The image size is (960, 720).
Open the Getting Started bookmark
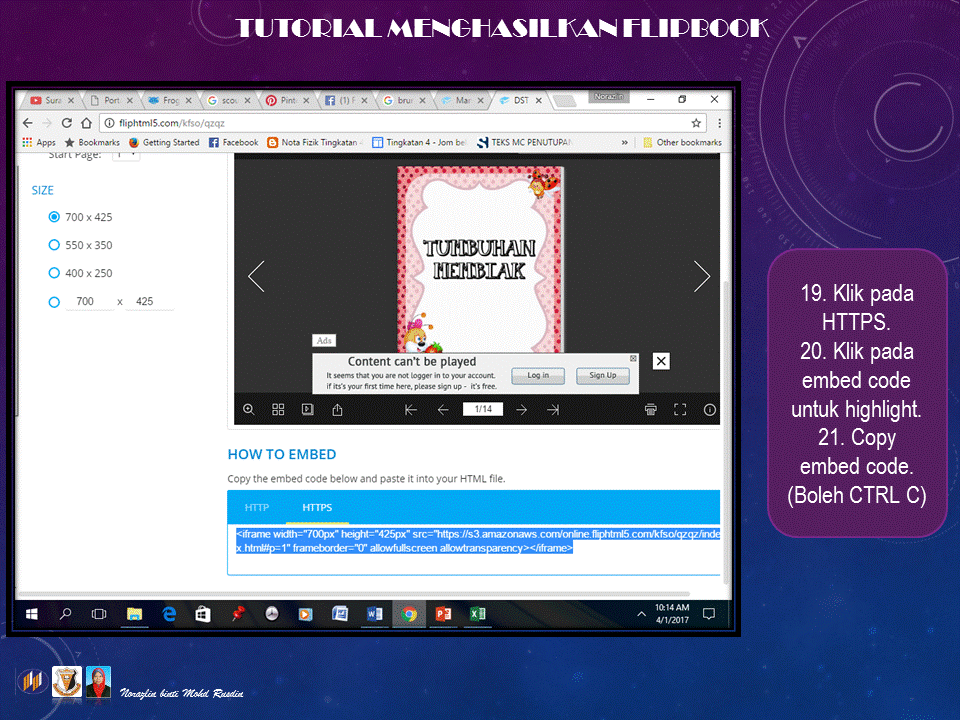click(164, 142)
